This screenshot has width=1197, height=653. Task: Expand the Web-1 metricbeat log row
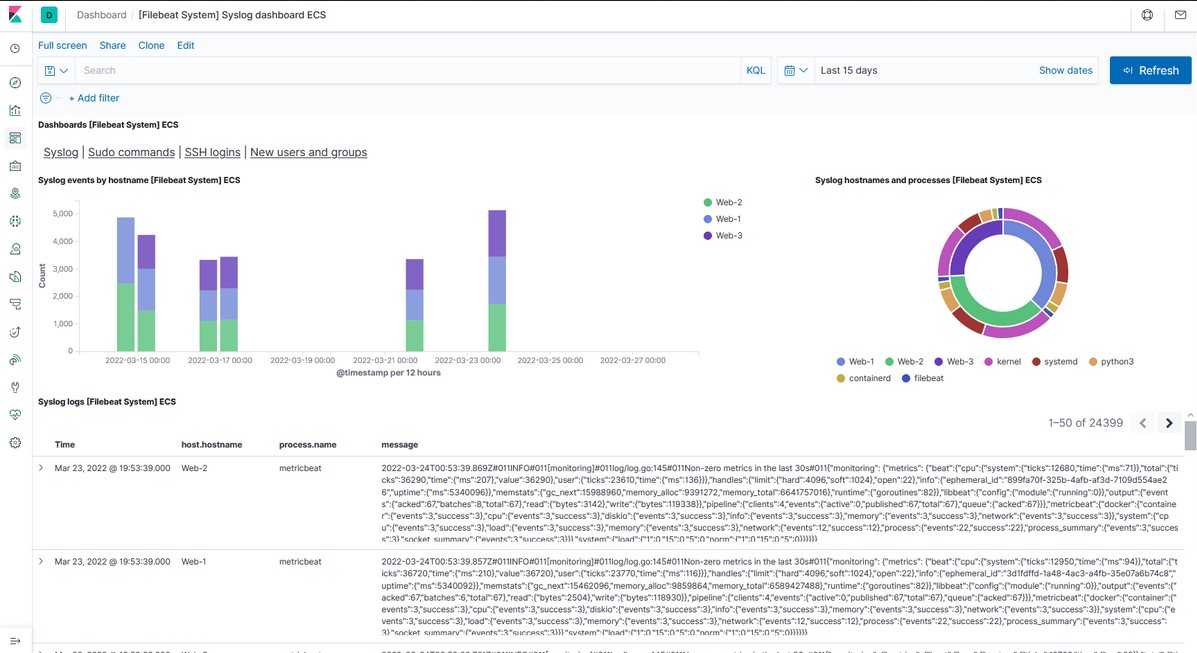click(x=41, y=561)
